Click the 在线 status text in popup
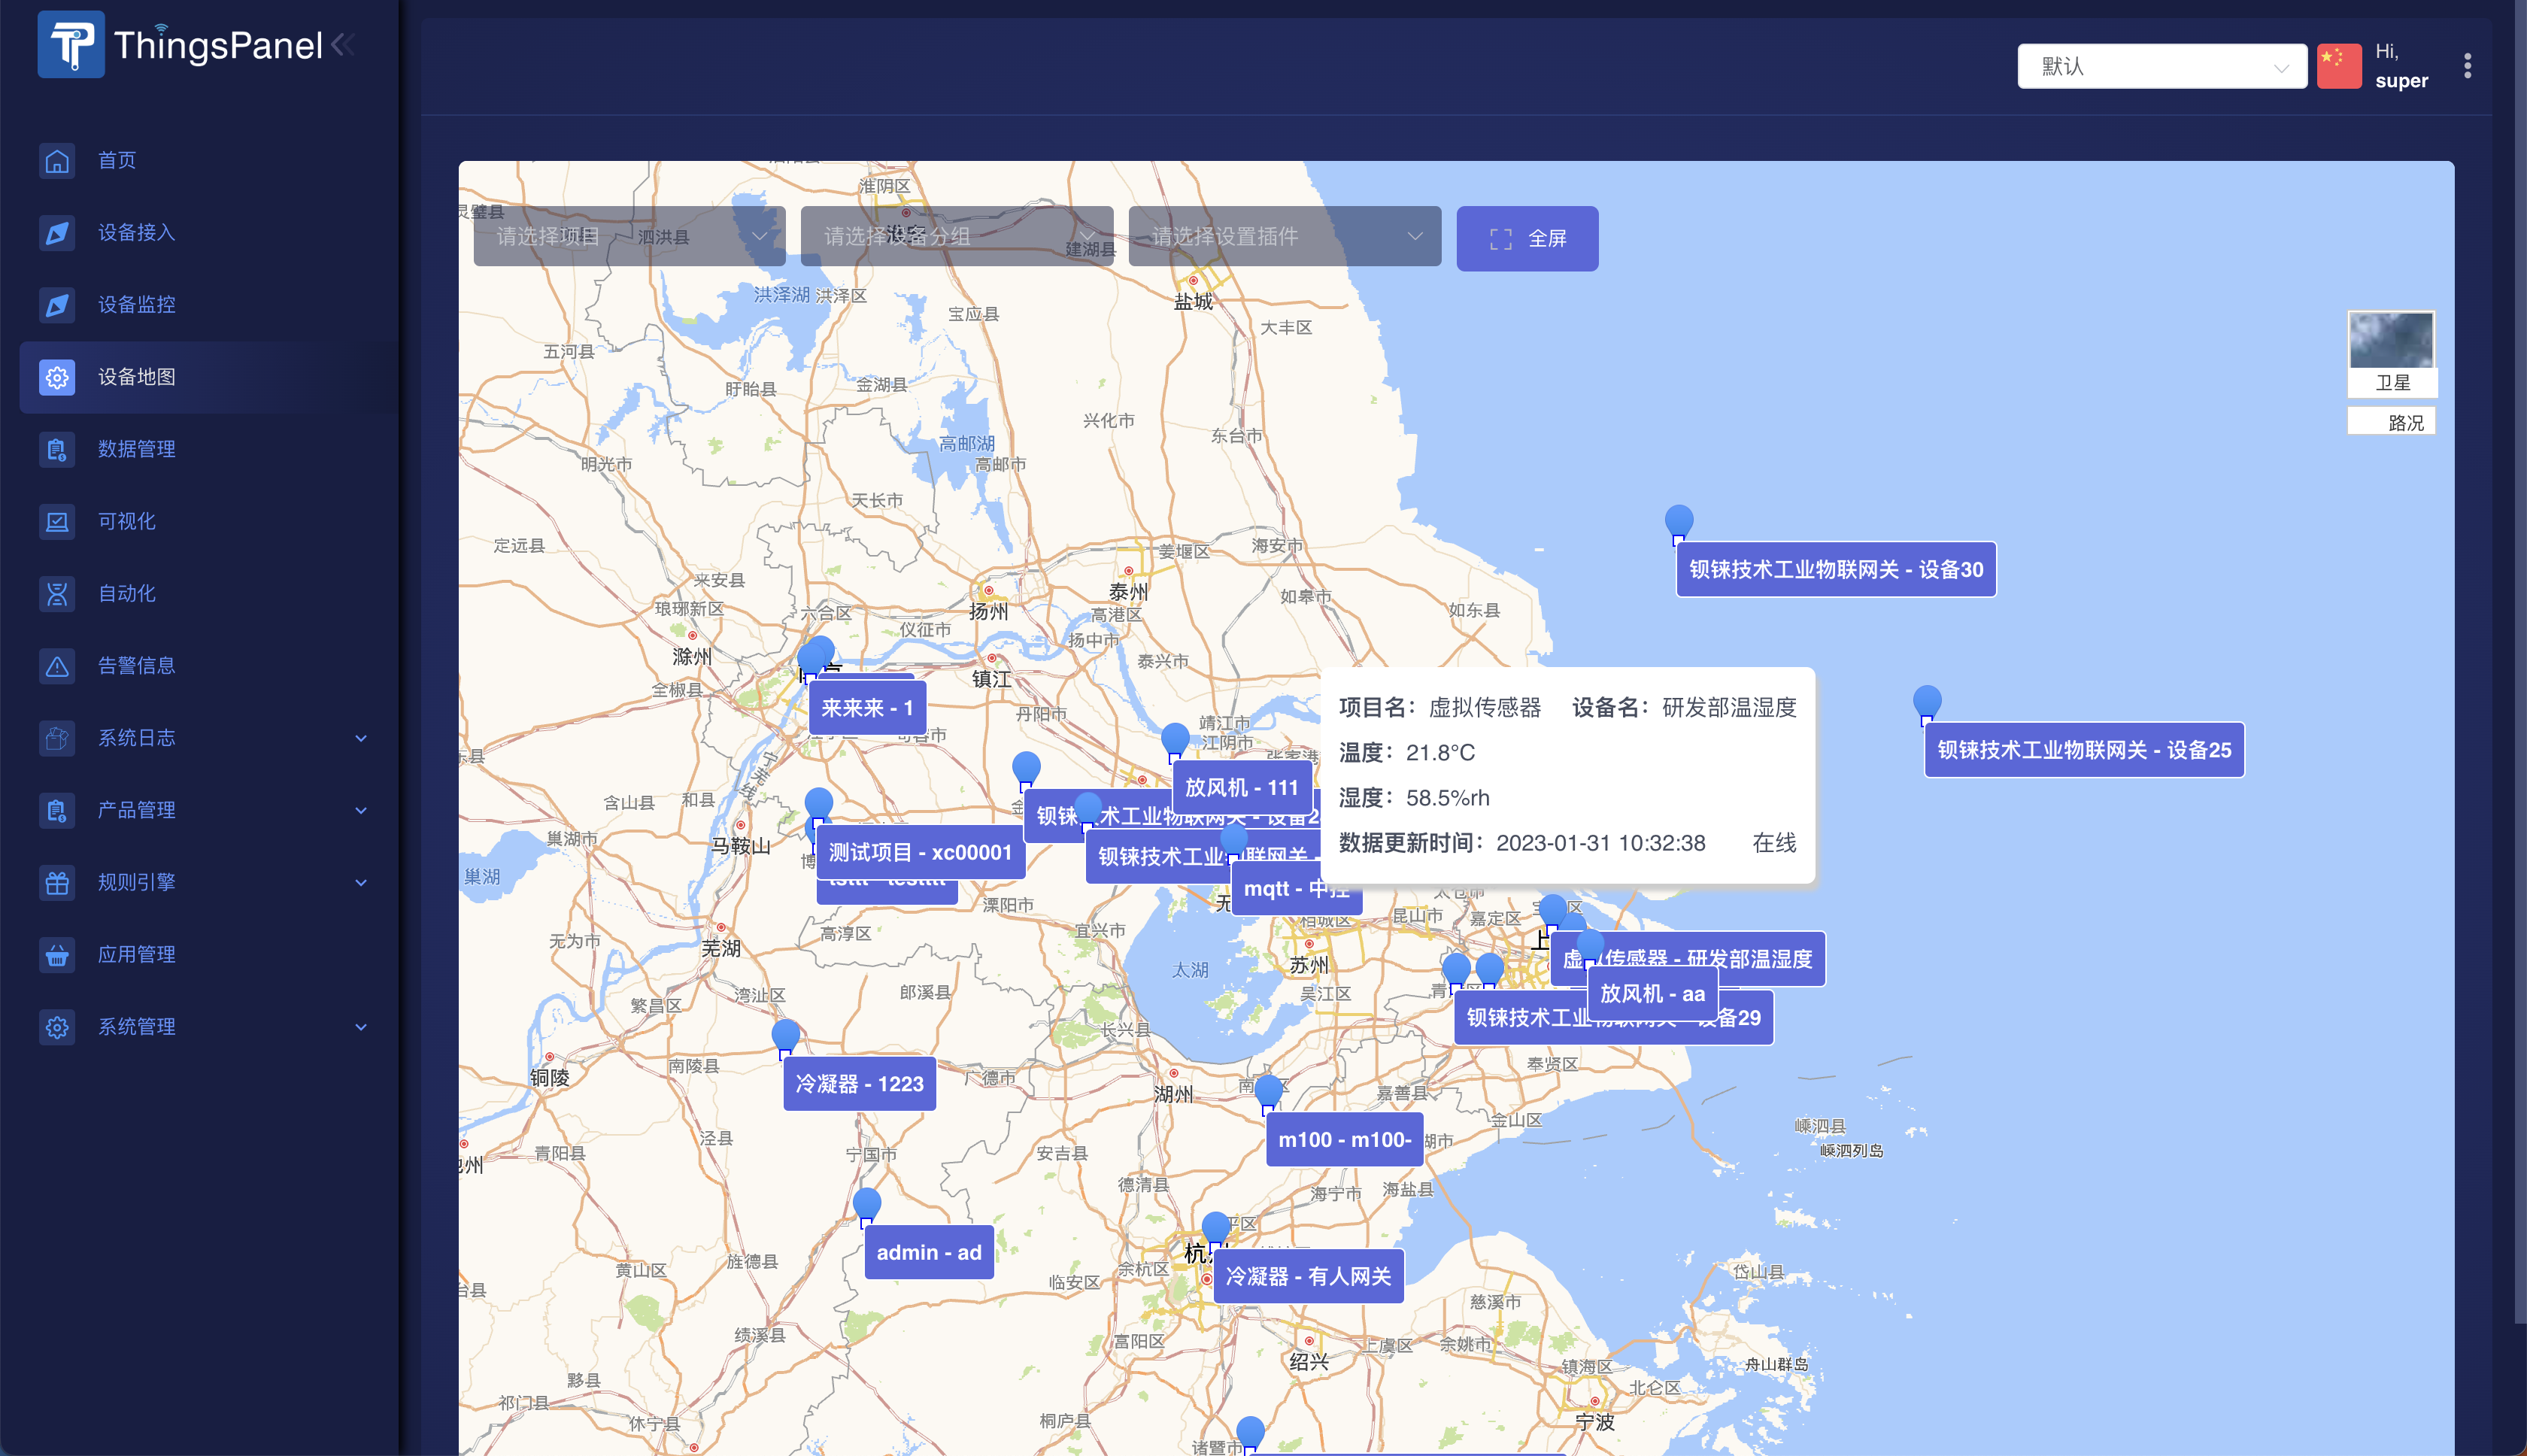 (x=1774, y=842)
